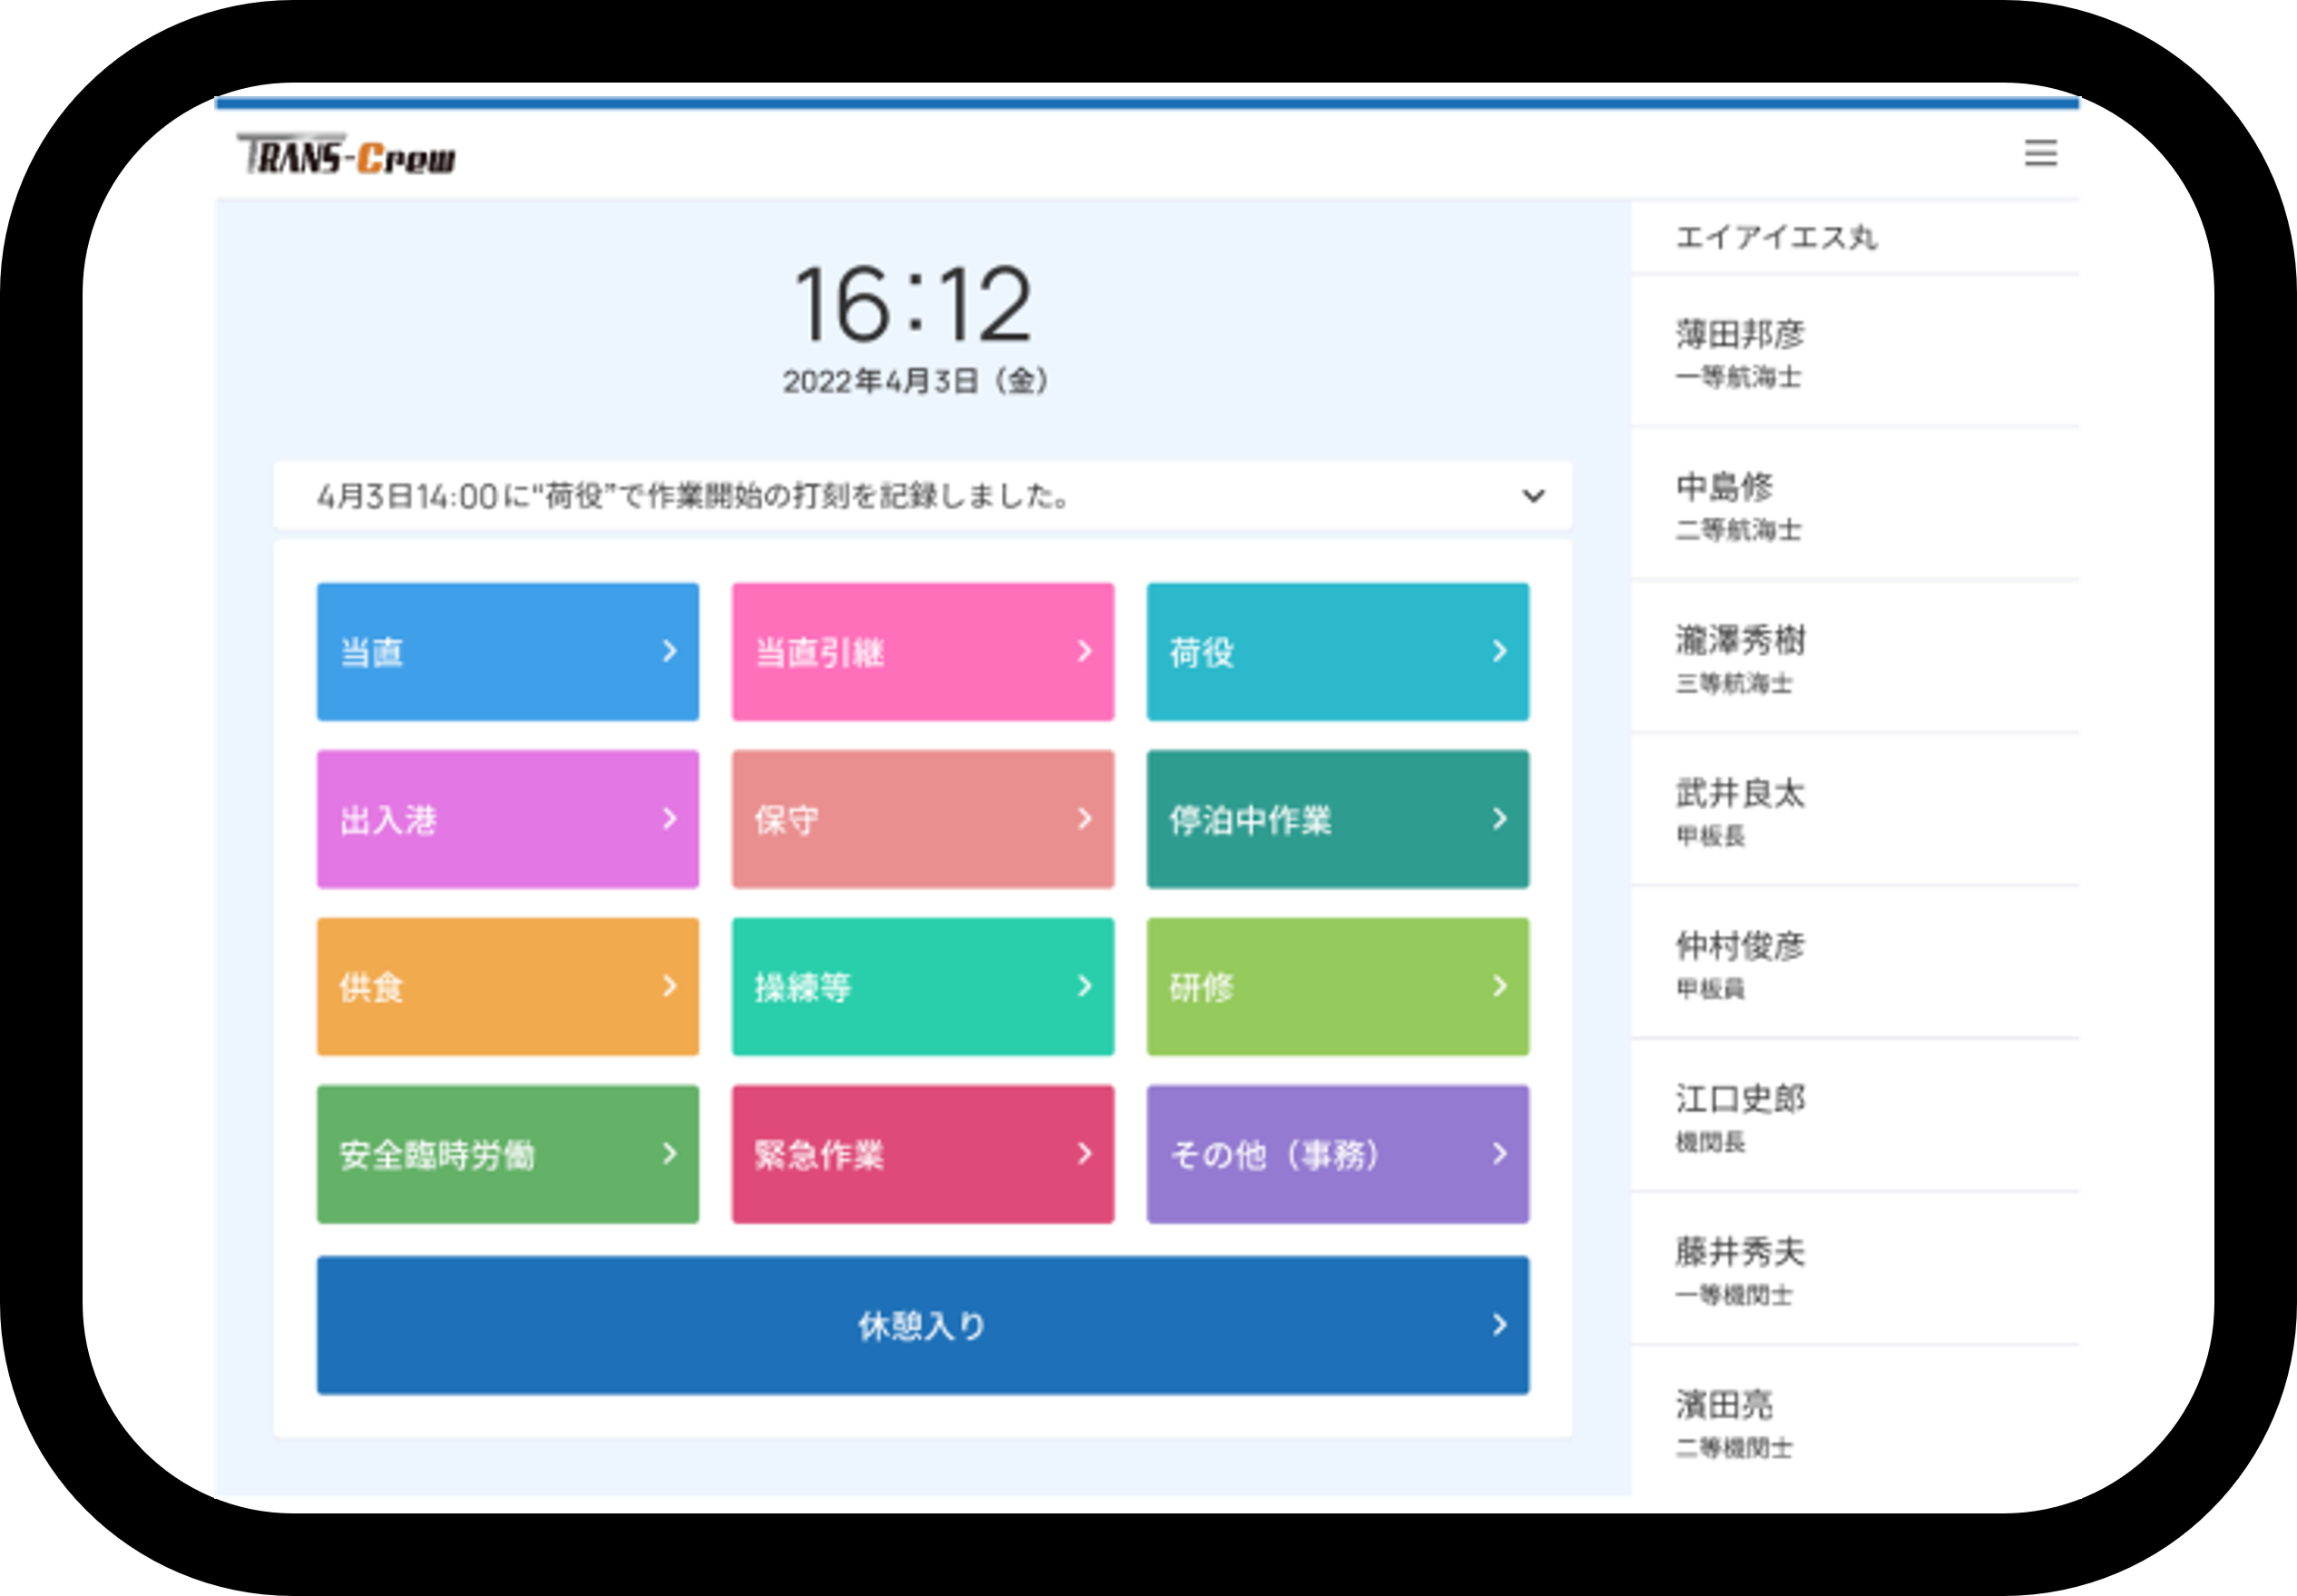Click the chevron arrow on 保守
The width and height of the screenshot is (2297, 1596).
coord(1085,819)
